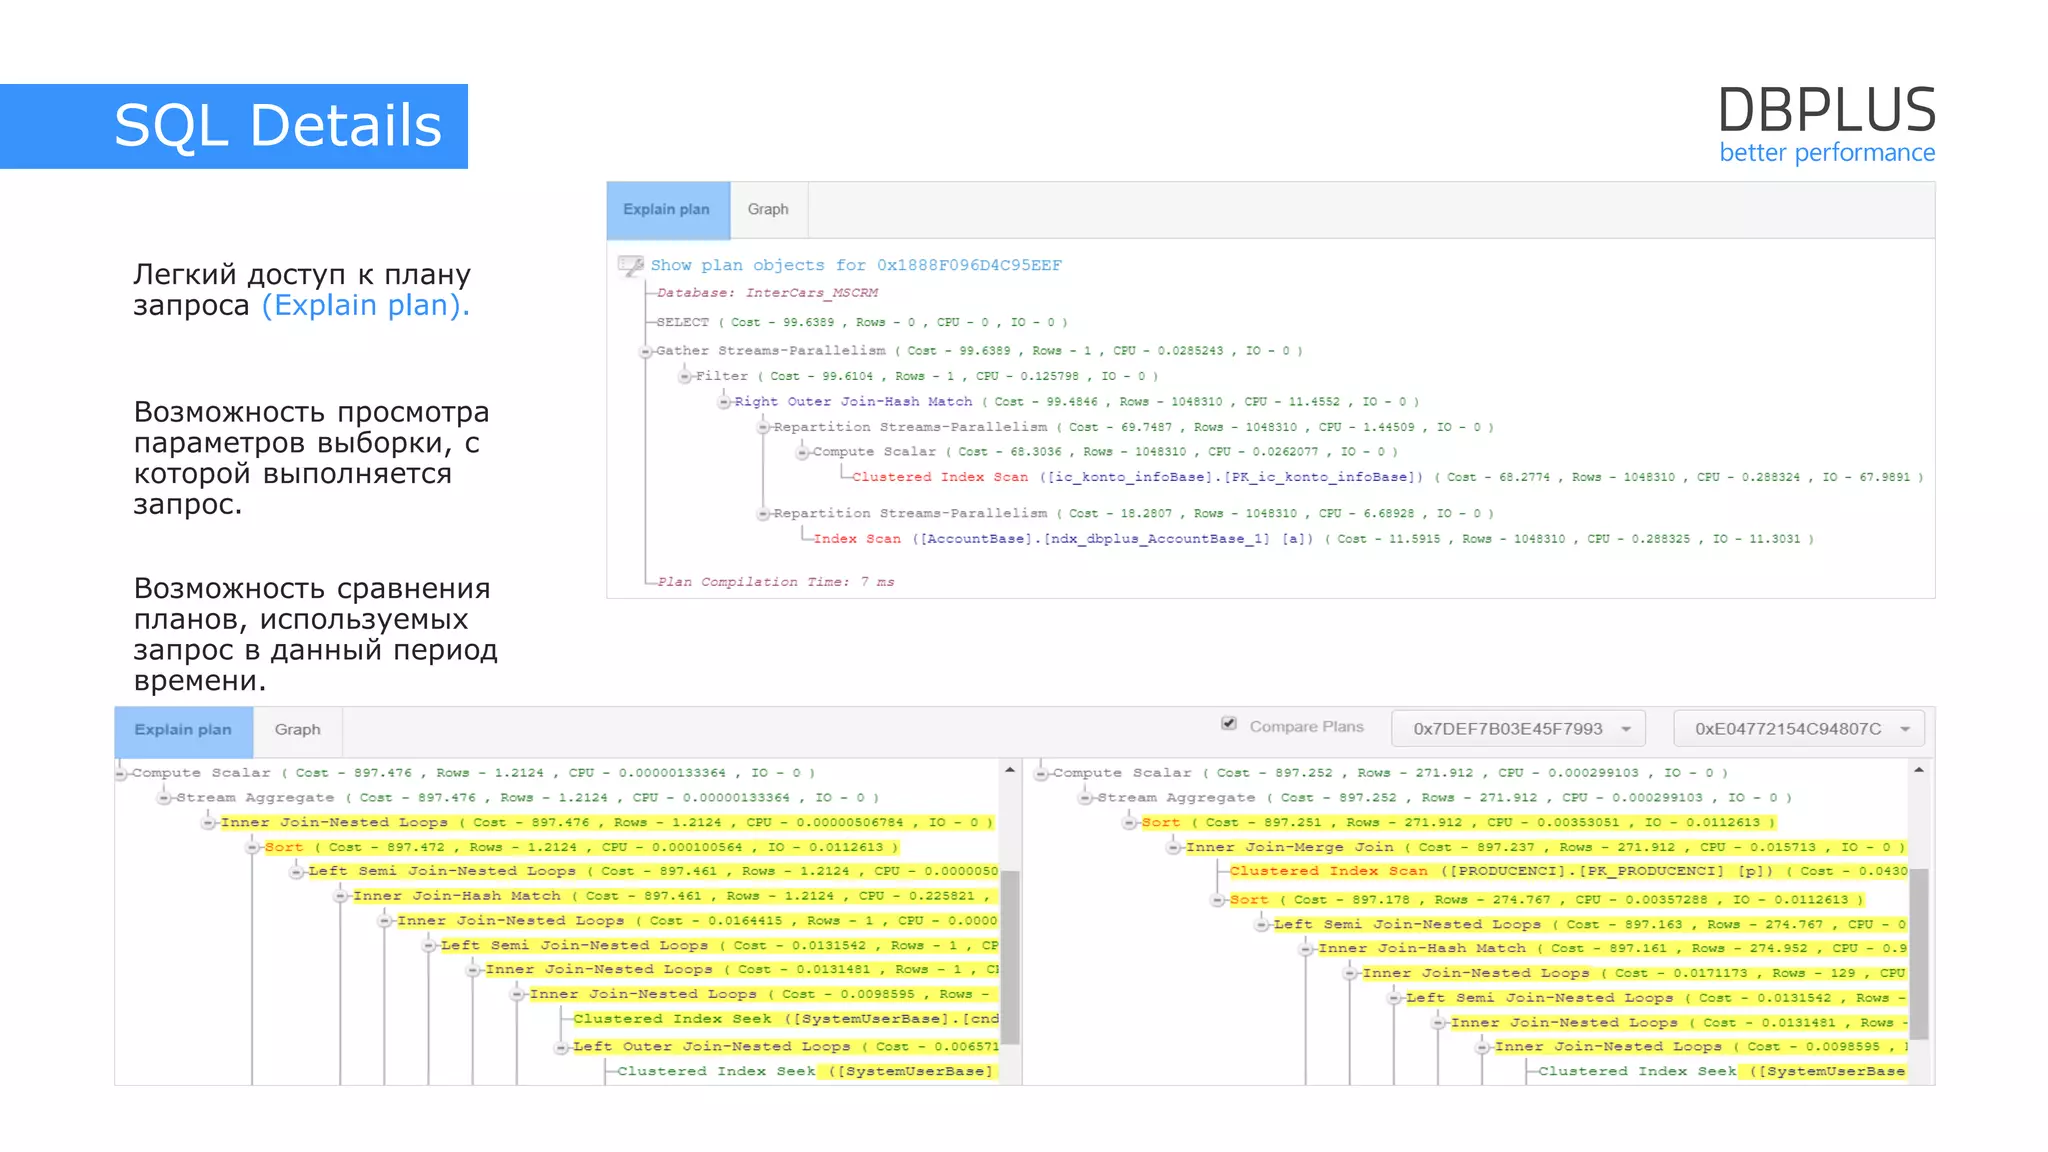
Task: Collapse left plan Left Semi Join Cost 0.0131542
Action: 429,945
